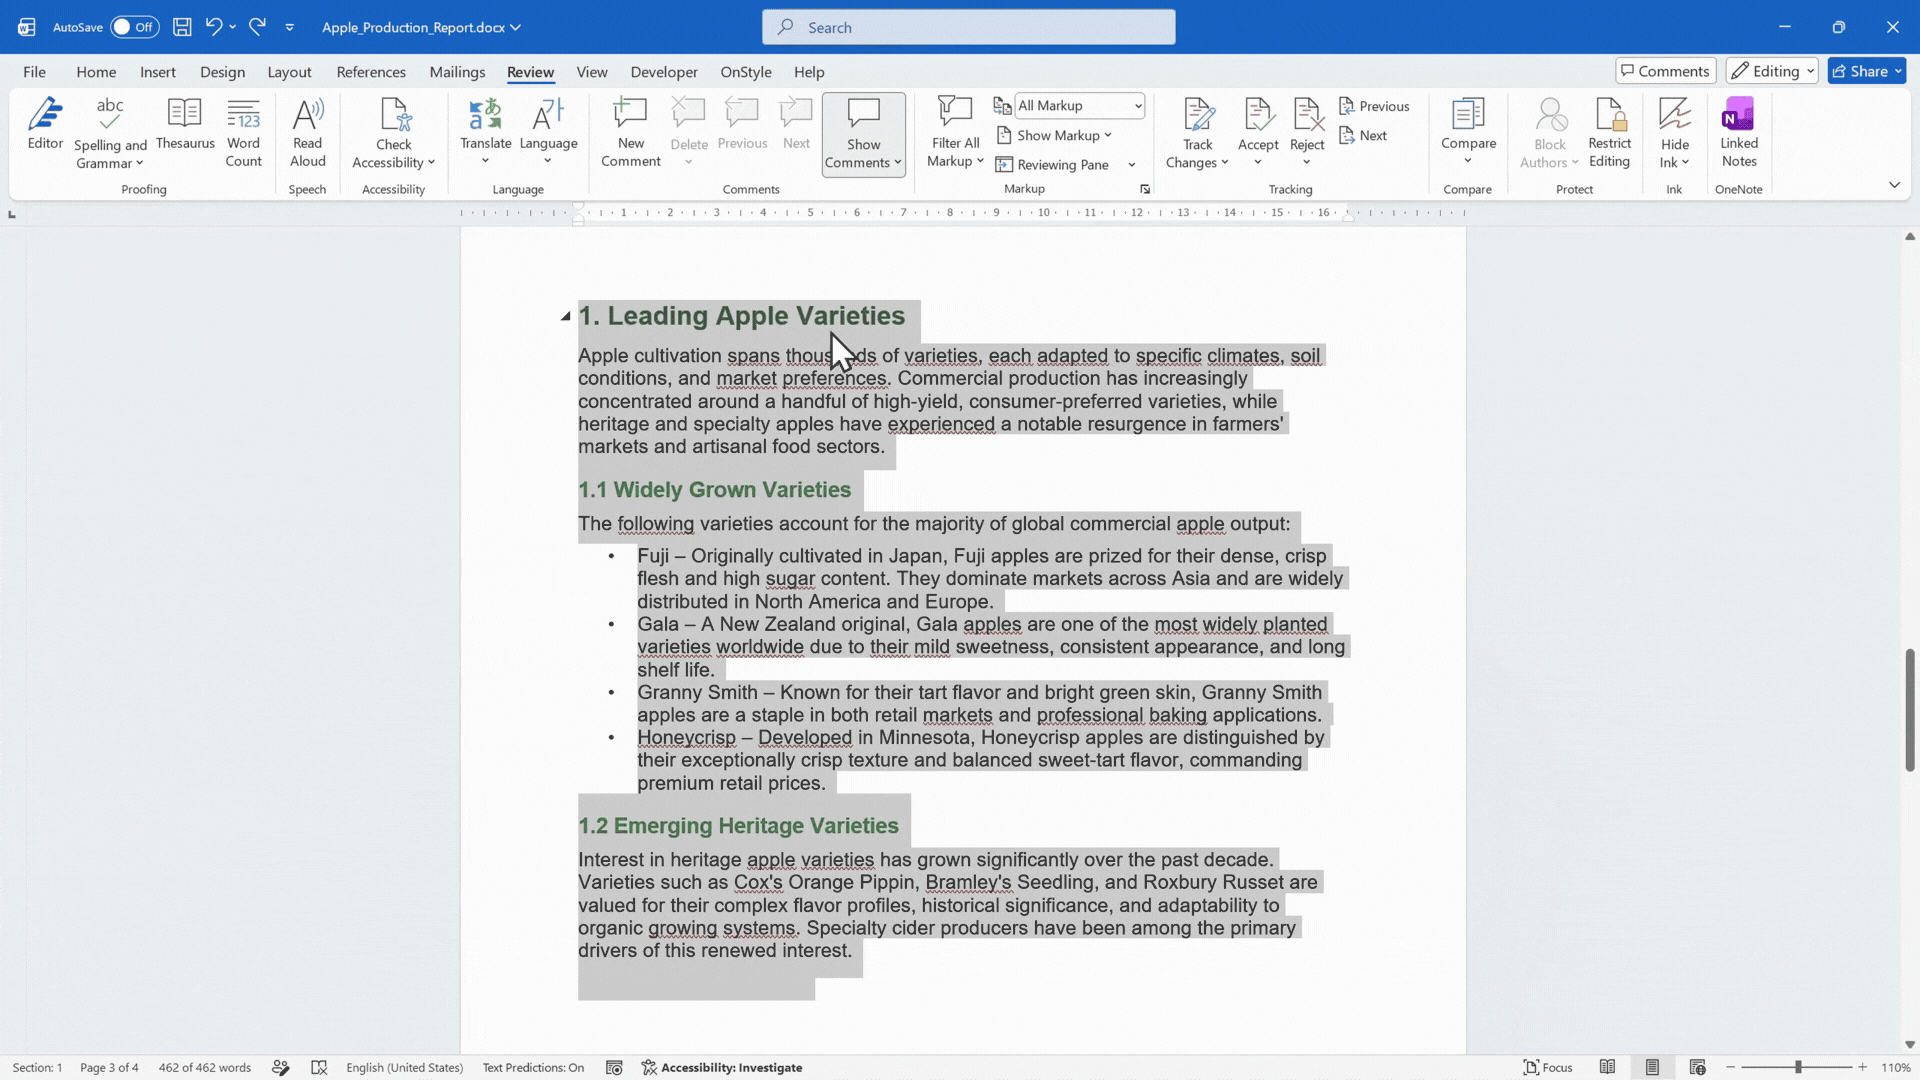Toggle the Reviewing Pane

(x=1054, y=165)
